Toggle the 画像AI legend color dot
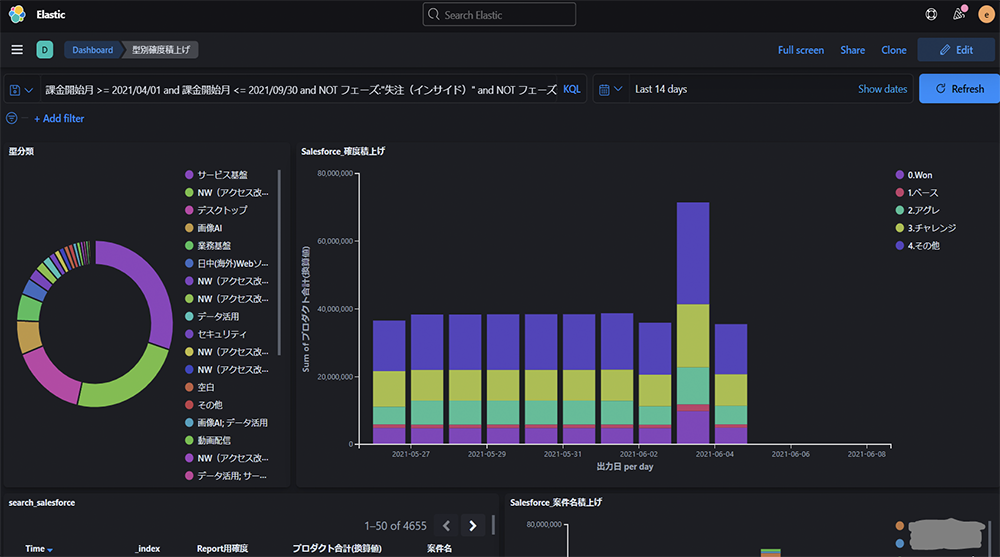This screenshot has width=1000, height=557. click(x=189, y=228)
